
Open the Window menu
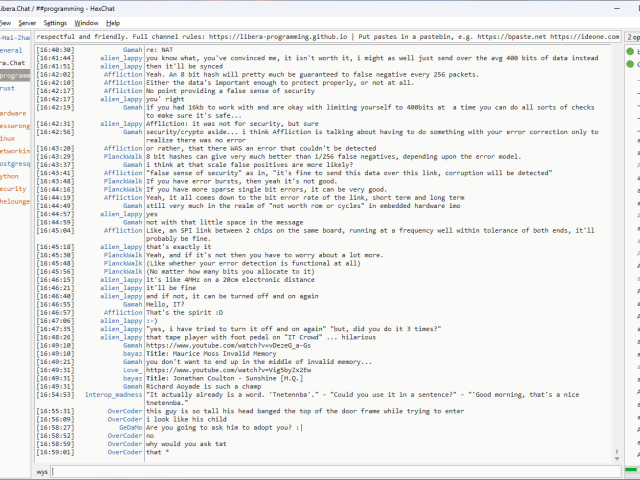(87, 22)
